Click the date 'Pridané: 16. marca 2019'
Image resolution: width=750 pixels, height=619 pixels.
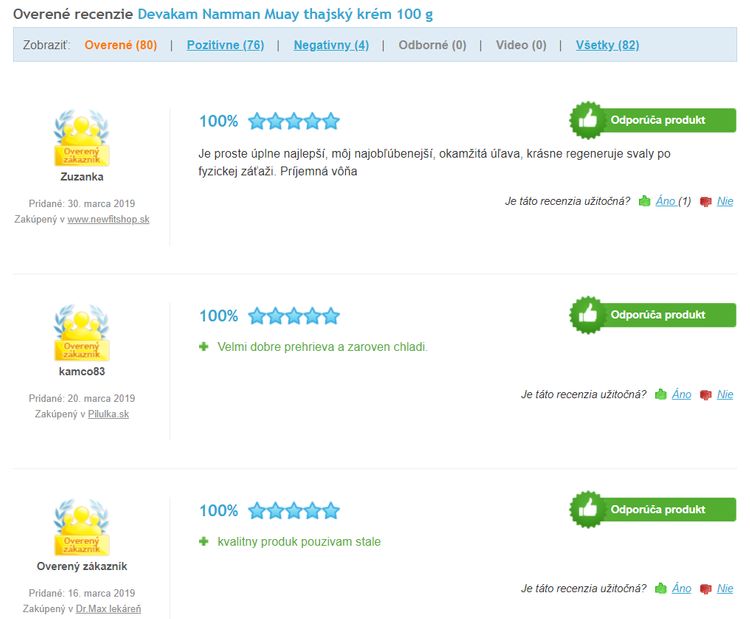click(82, 593)
